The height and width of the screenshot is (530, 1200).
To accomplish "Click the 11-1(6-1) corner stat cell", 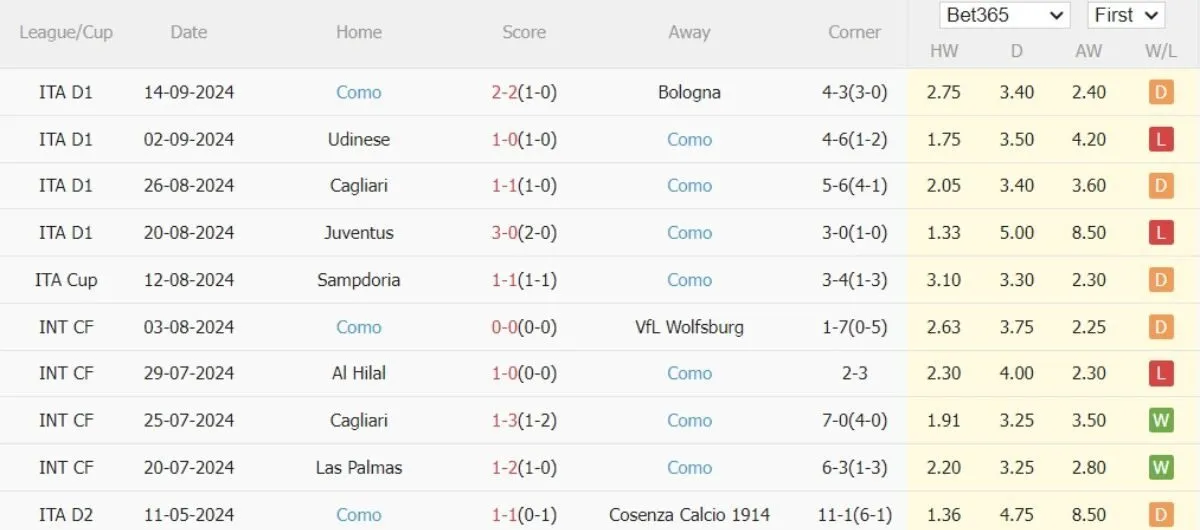I will click(x=854, y=515).
